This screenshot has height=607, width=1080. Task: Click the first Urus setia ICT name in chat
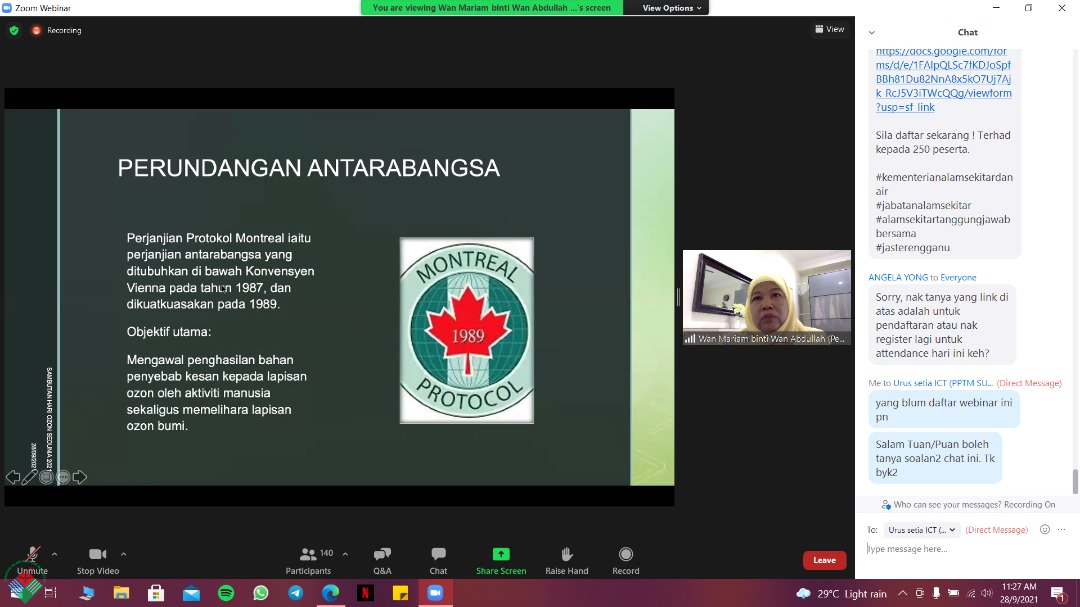pyautogui.click(x=943, y=382)
